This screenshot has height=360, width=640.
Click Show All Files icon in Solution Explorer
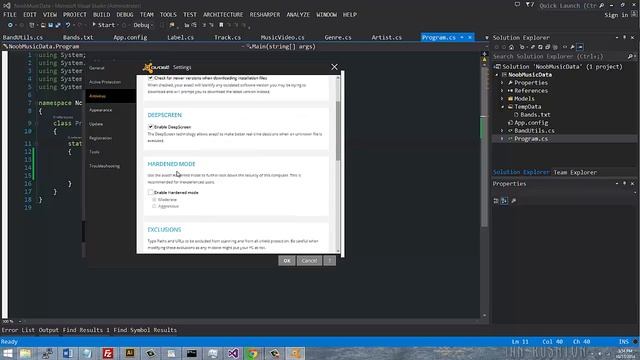(556, 47)
